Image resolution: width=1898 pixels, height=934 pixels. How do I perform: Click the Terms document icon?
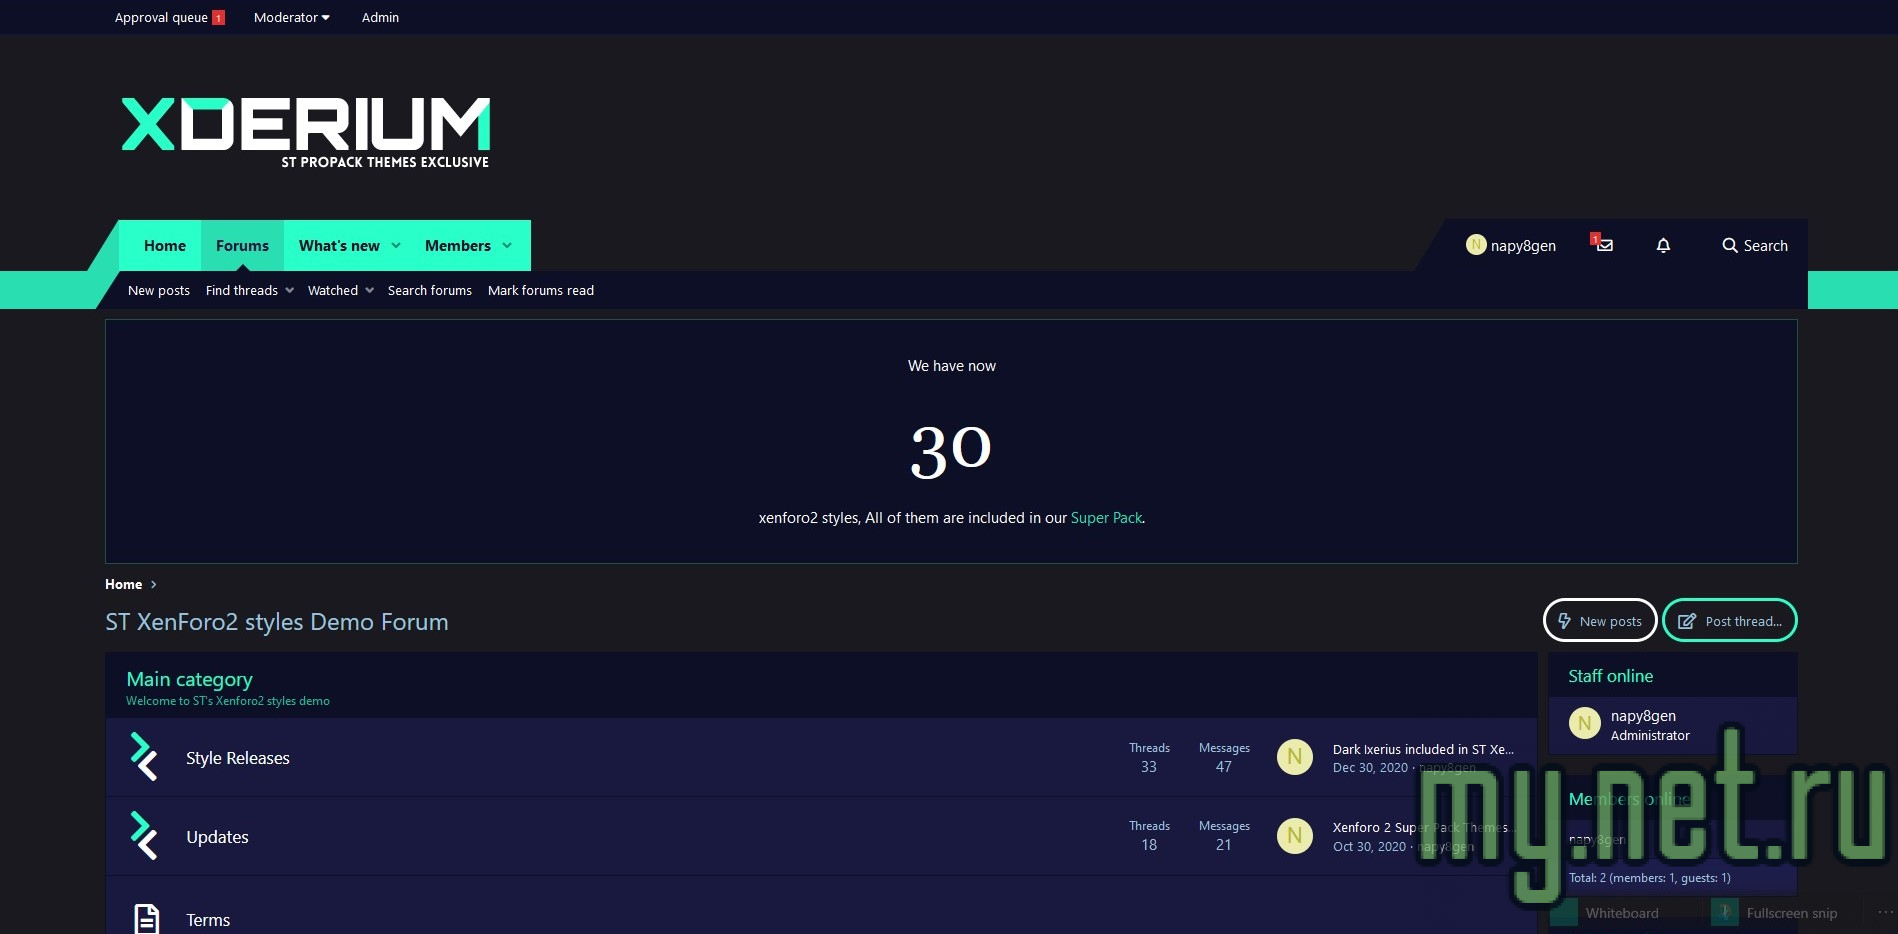146,918
